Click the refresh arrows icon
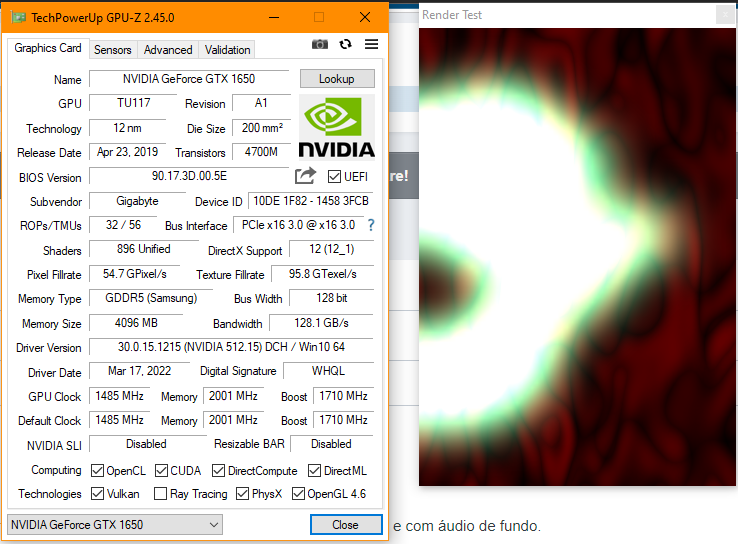This screenshot has width=738, height=544. [x=345, y=44]
